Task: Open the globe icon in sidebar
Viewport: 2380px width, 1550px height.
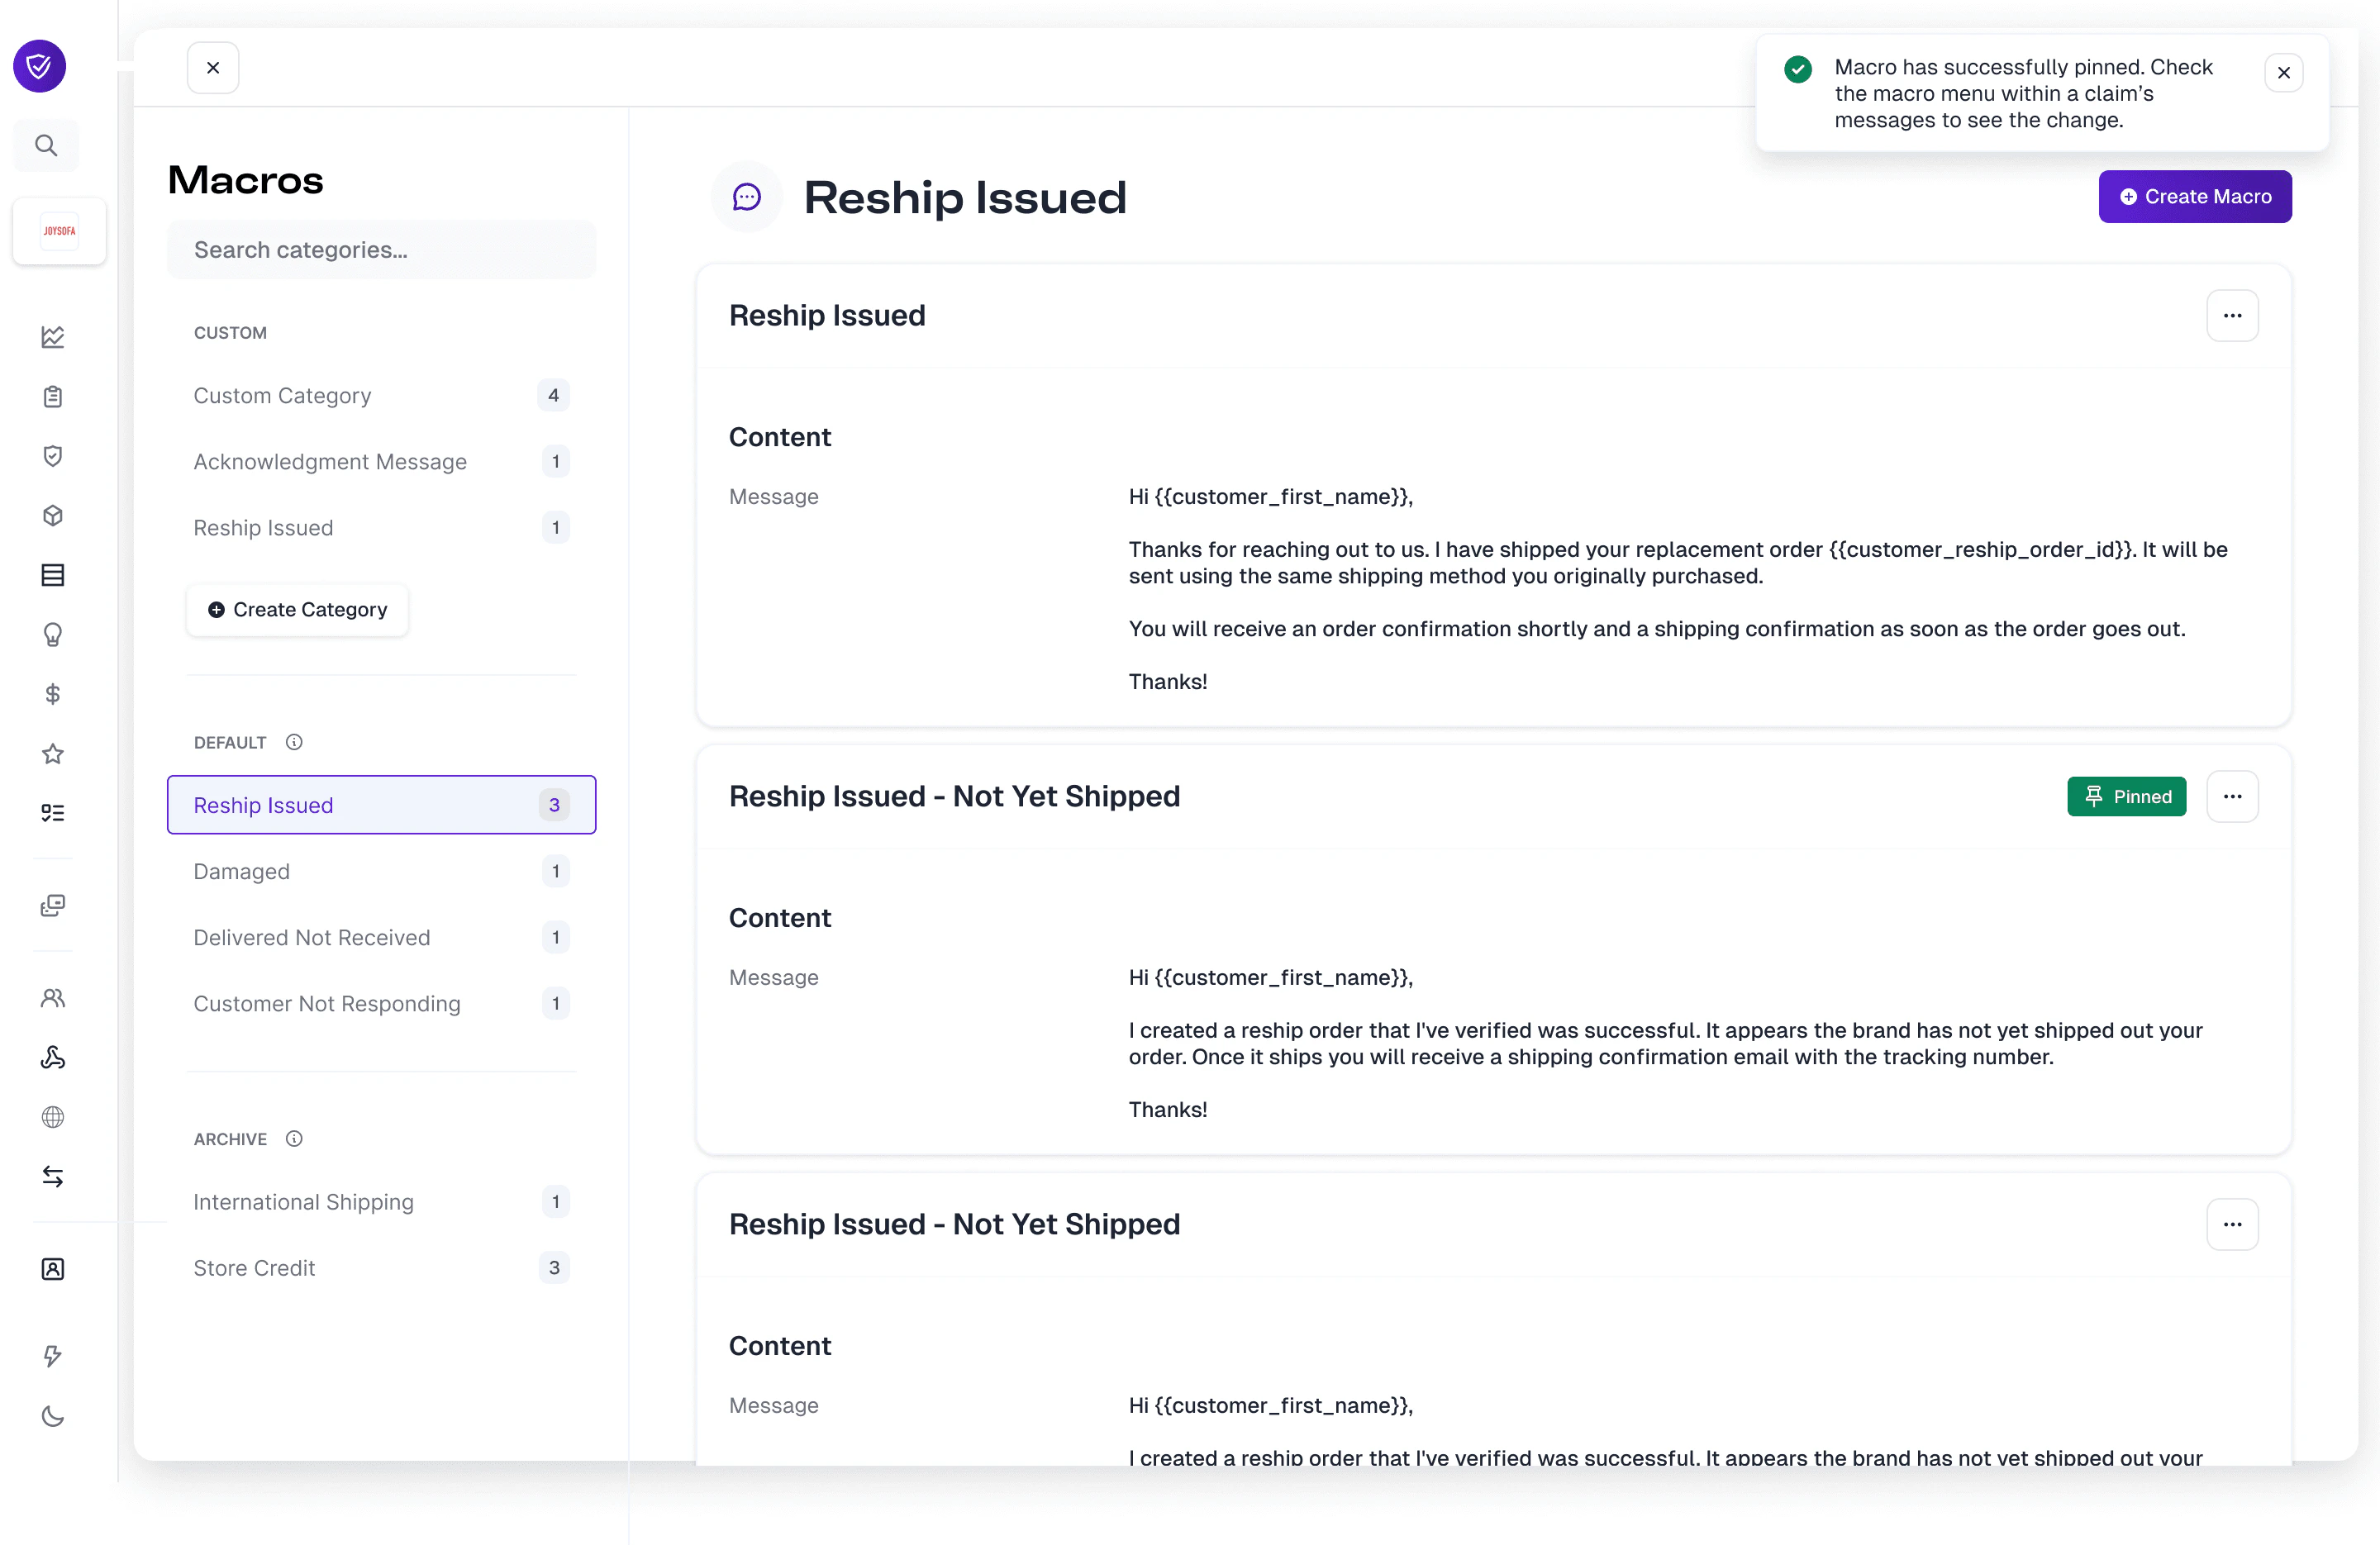Action: (x=53, y=1117)
